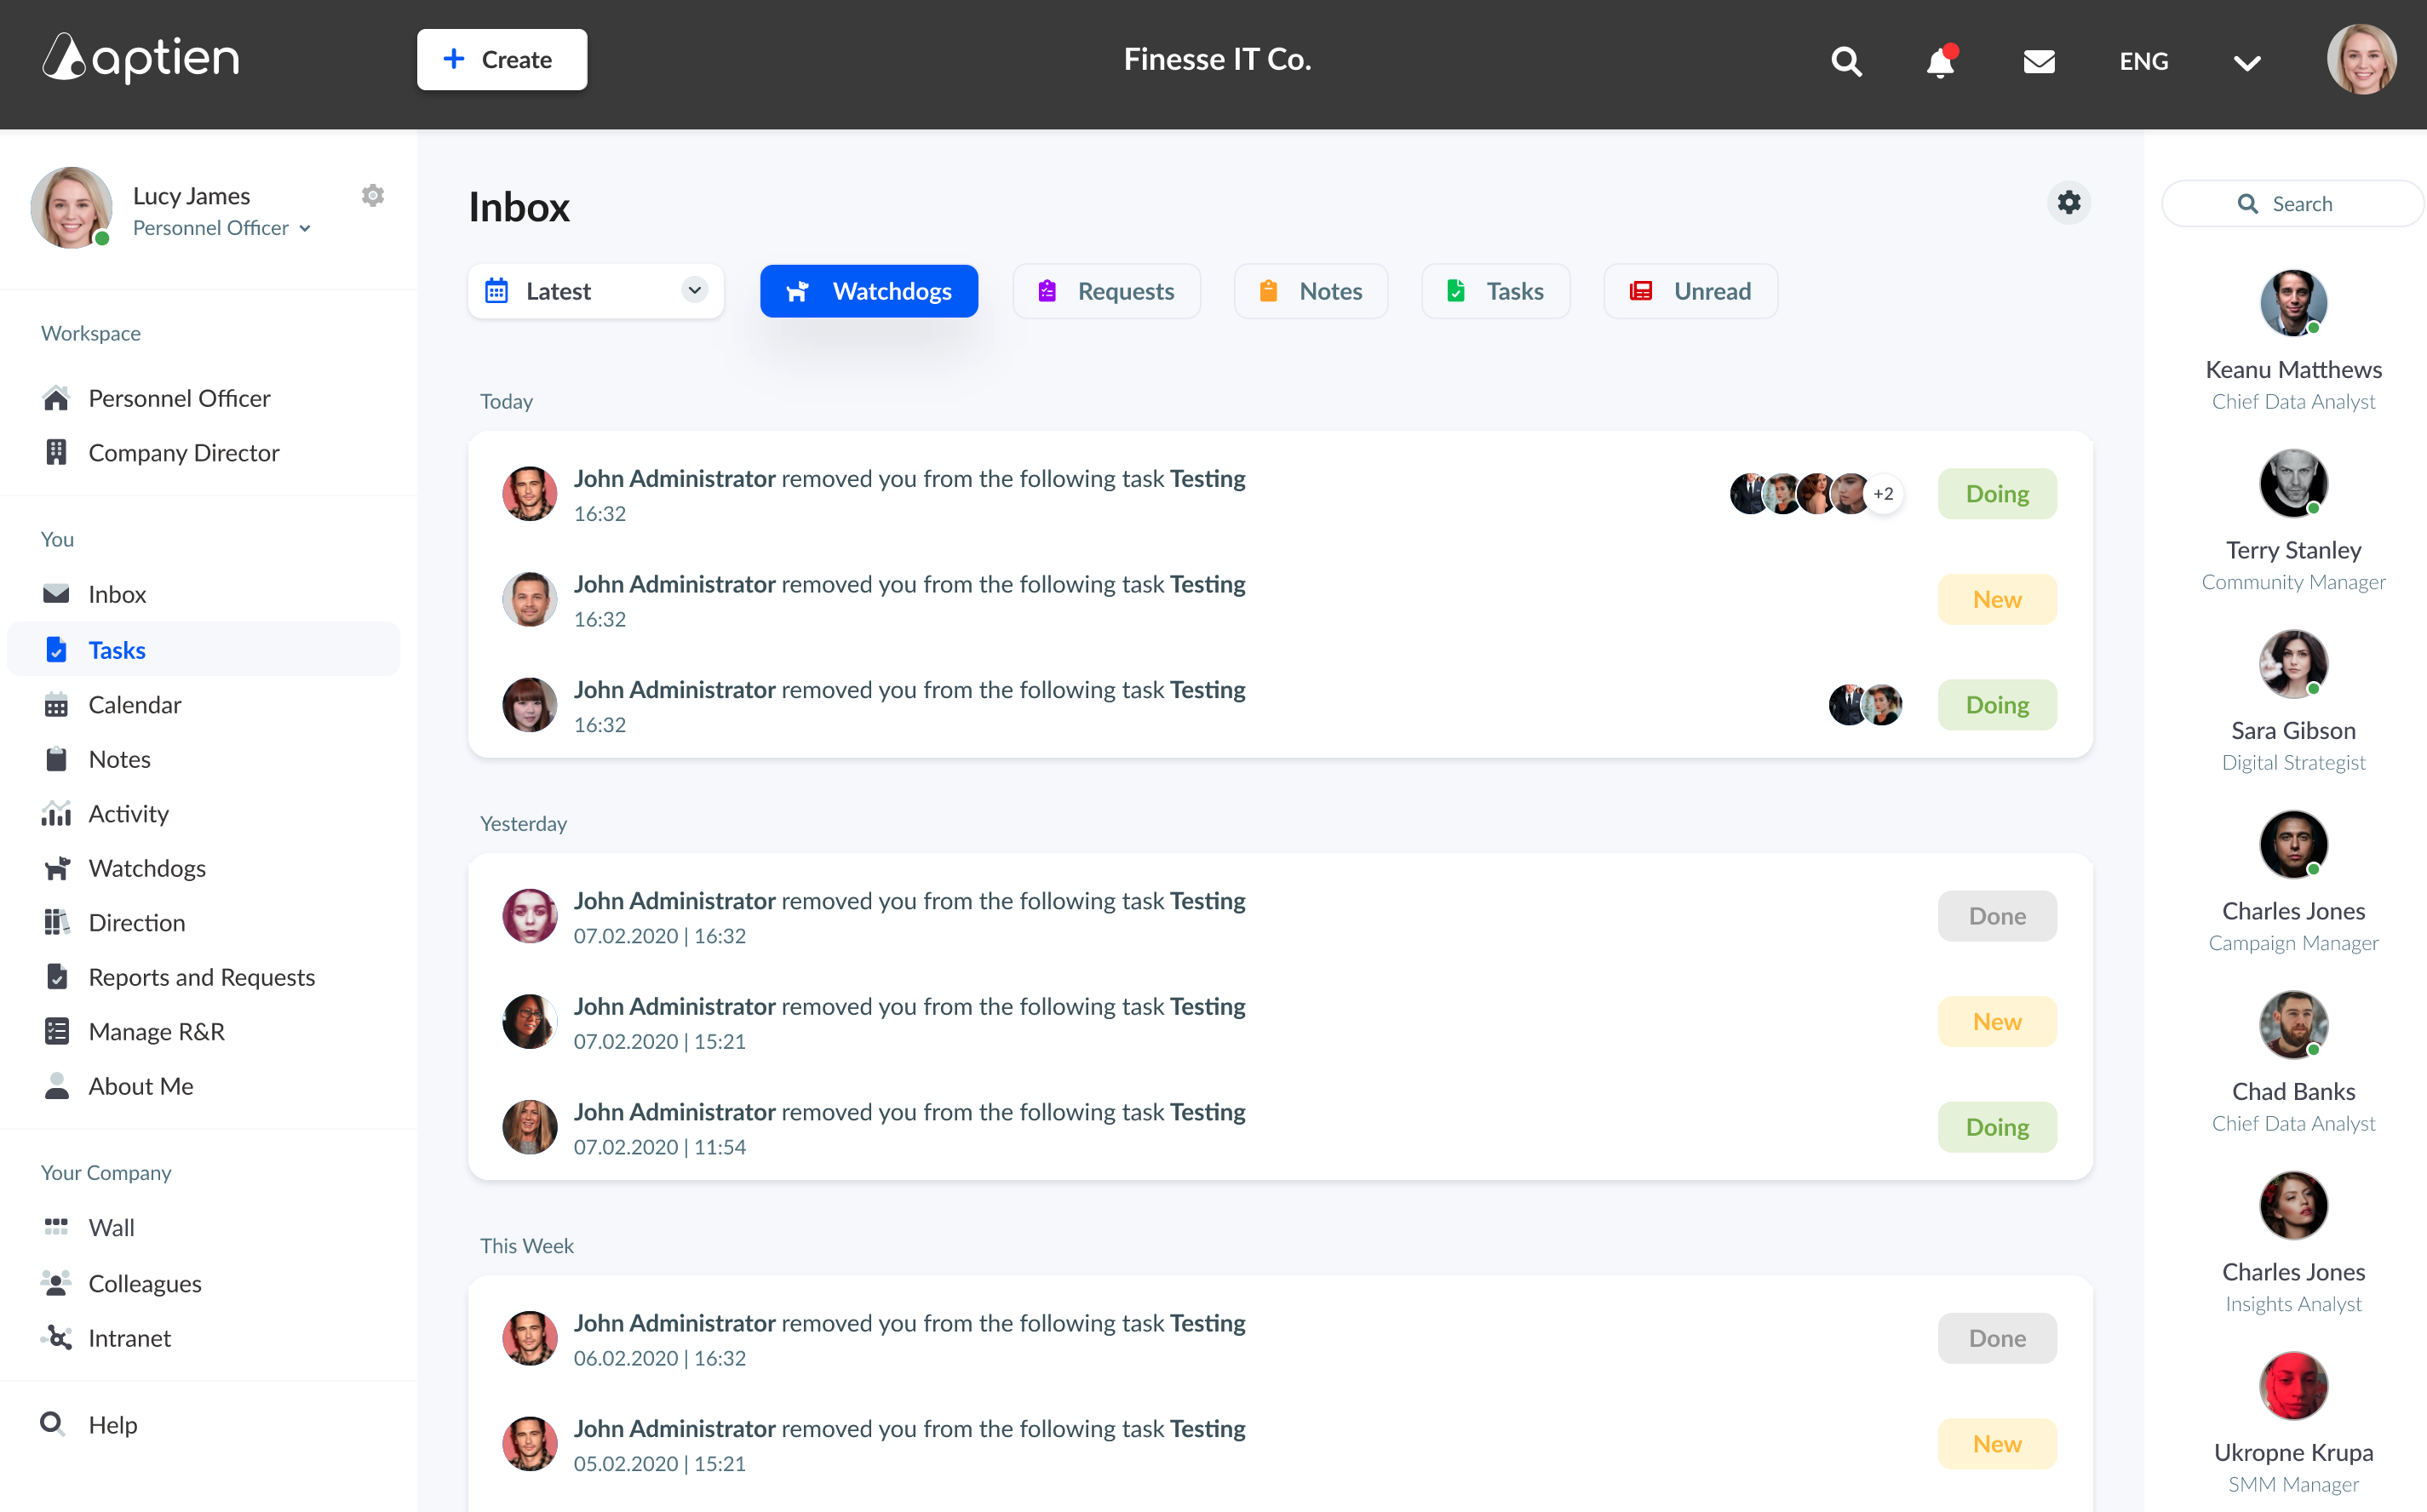The height and width of the screenshot is (1512, 2427).
Task: Click the Inbox settings gear
Action: pyautogui.click(x=2068, y=203)
